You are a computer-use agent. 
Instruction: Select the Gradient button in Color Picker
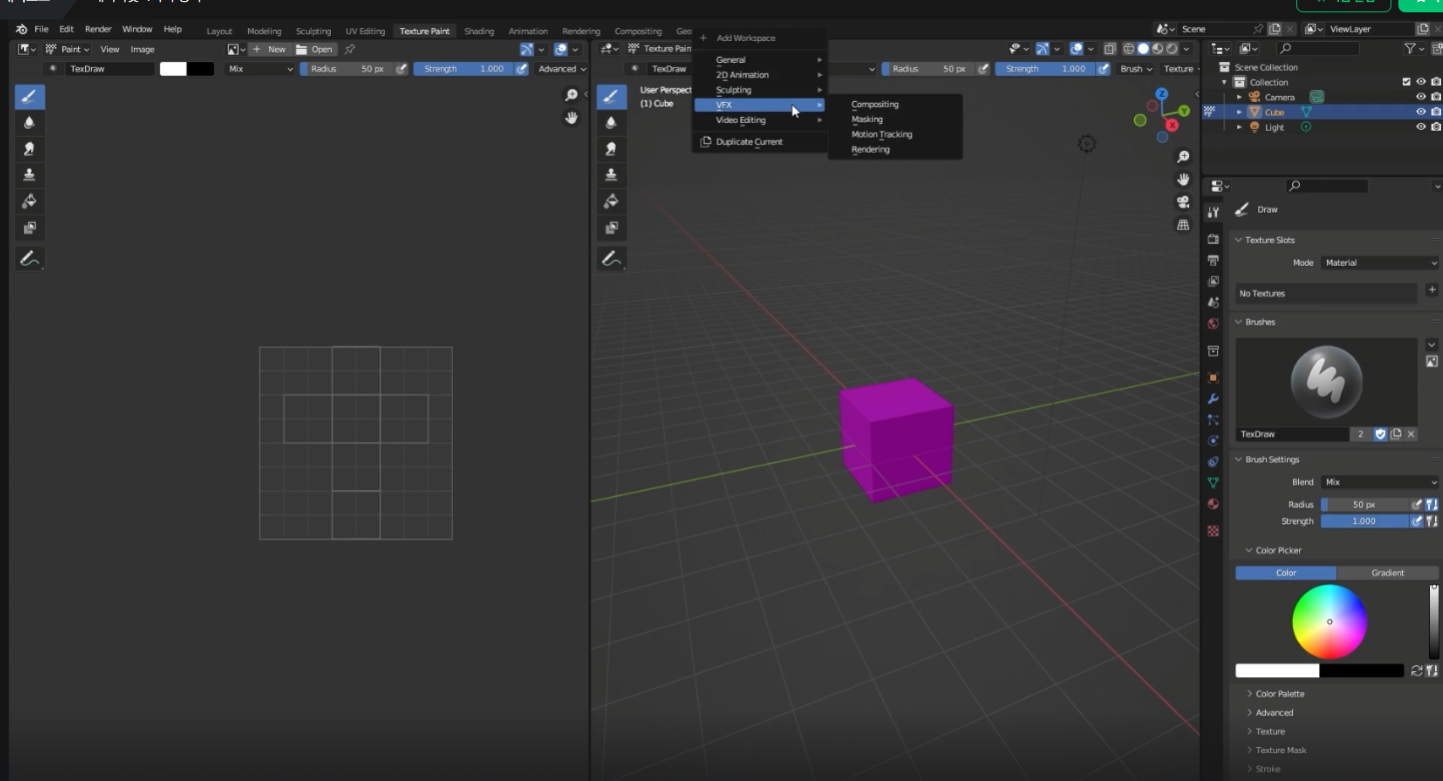1388,573
